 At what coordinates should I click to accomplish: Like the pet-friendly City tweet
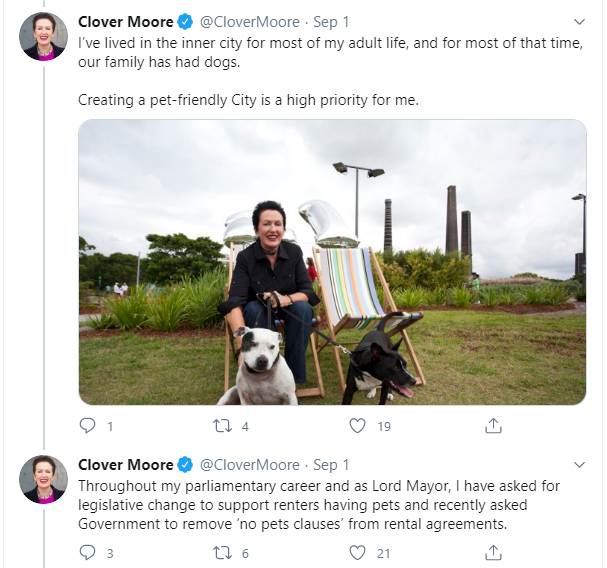pyautogui.click(x=357, y=426)
